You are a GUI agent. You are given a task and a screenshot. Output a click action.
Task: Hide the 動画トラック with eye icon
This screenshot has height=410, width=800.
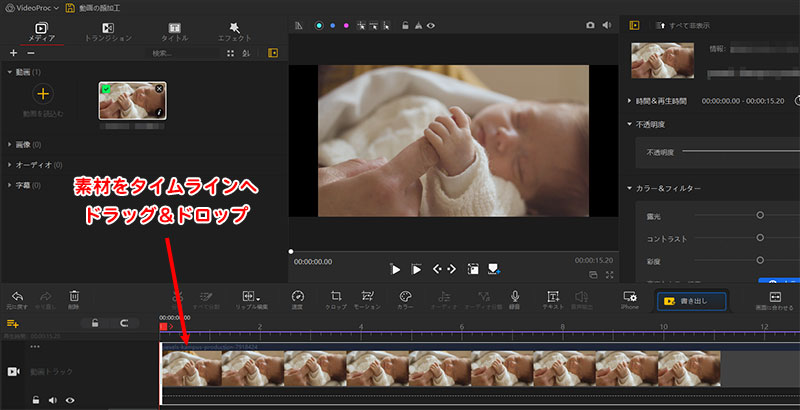pyautogui.click(x=70, y=400)
